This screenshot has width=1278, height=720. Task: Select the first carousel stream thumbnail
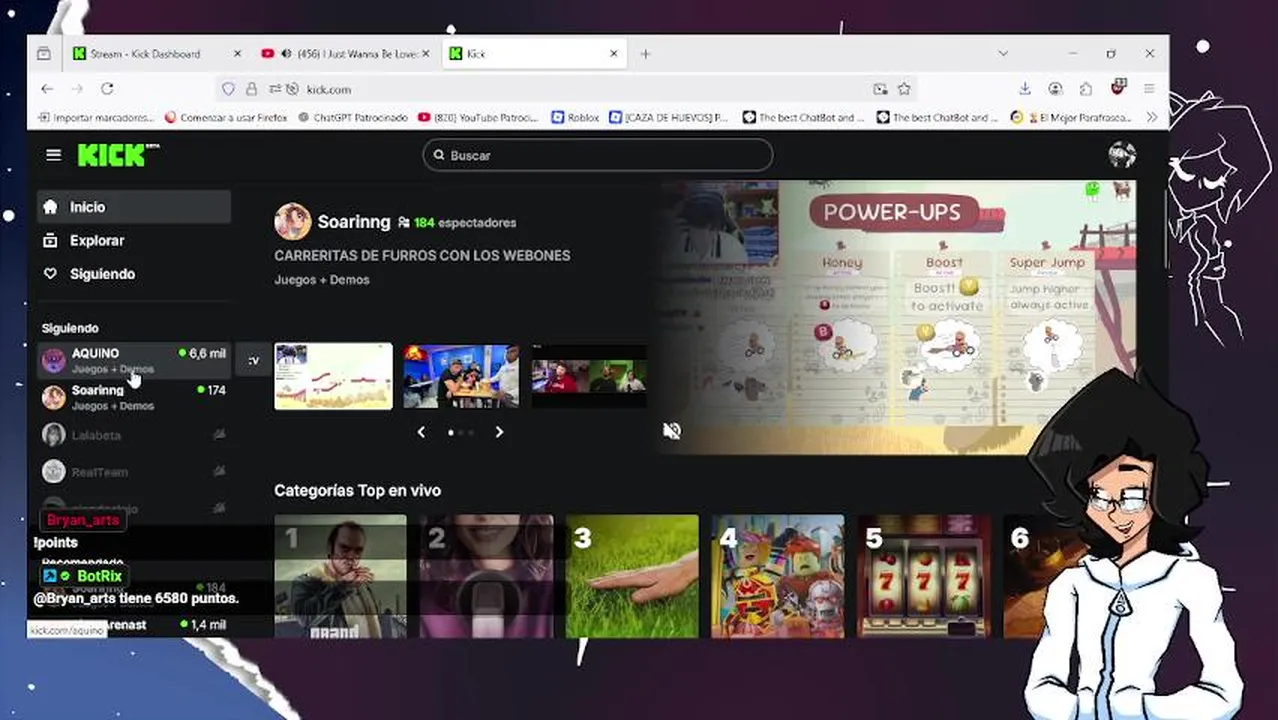pos(333,376)
